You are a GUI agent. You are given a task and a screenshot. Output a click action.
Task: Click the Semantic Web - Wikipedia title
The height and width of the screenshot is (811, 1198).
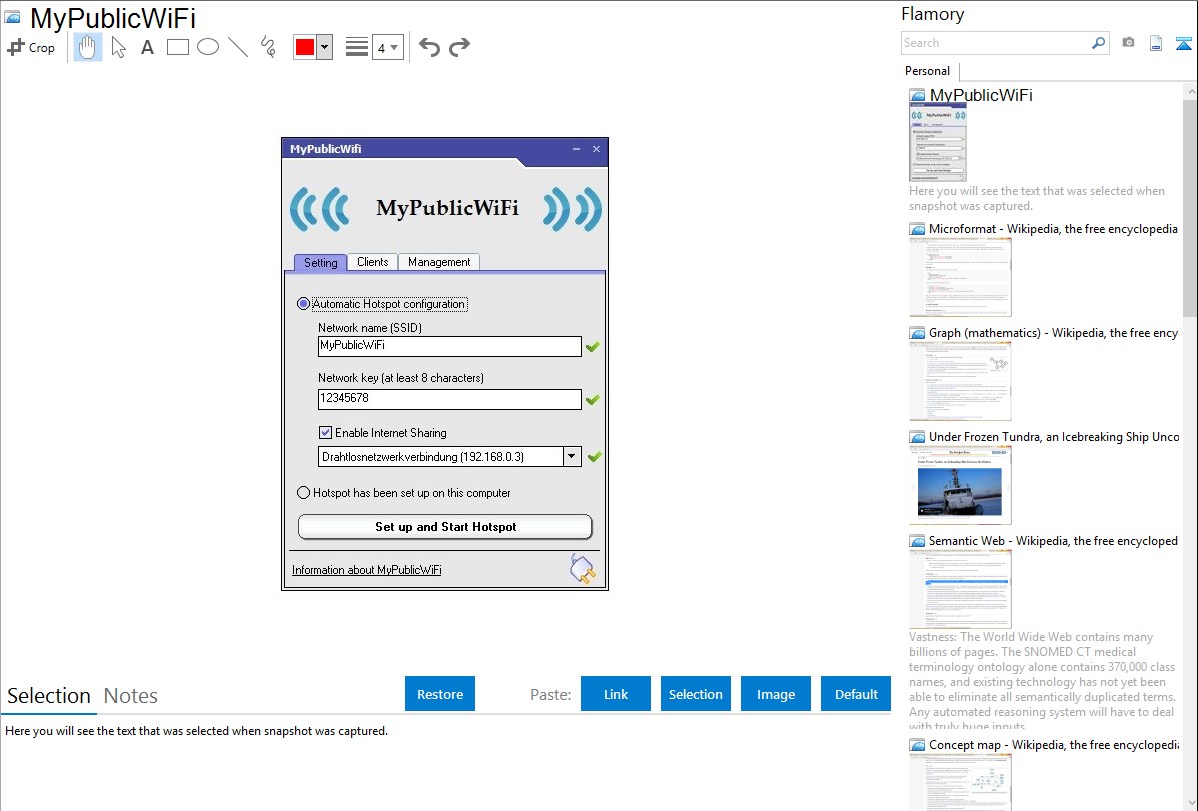click(x=1053, y=540)
